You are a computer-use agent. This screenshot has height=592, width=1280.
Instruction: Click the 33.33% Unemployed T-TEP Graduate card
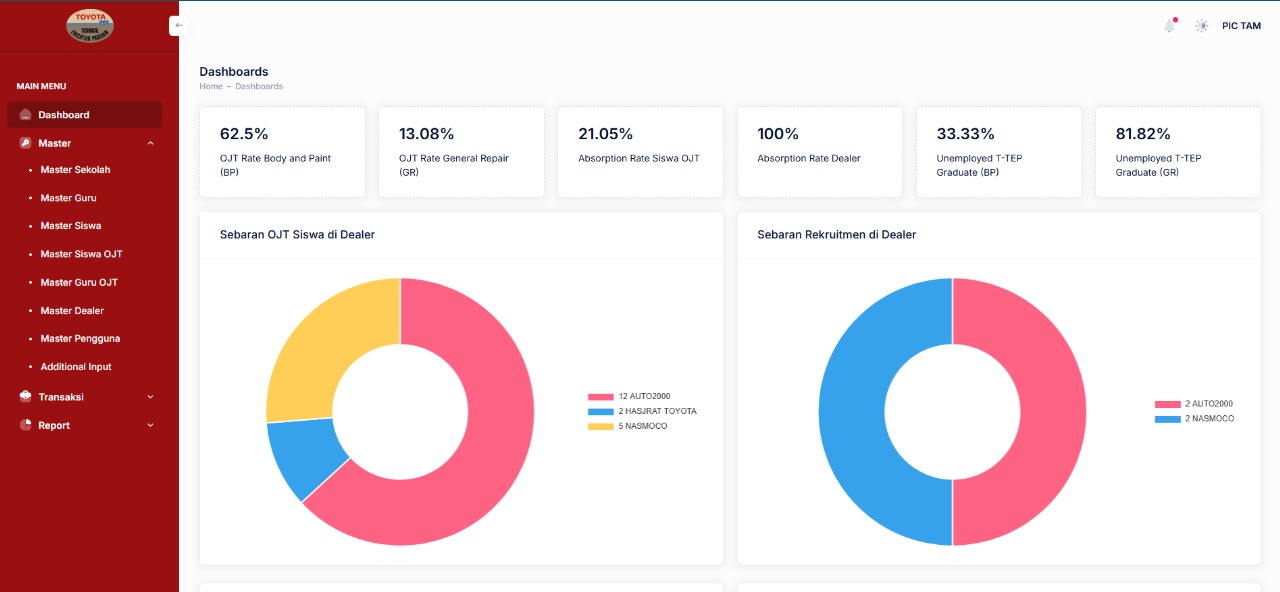[x=999, y=152]
